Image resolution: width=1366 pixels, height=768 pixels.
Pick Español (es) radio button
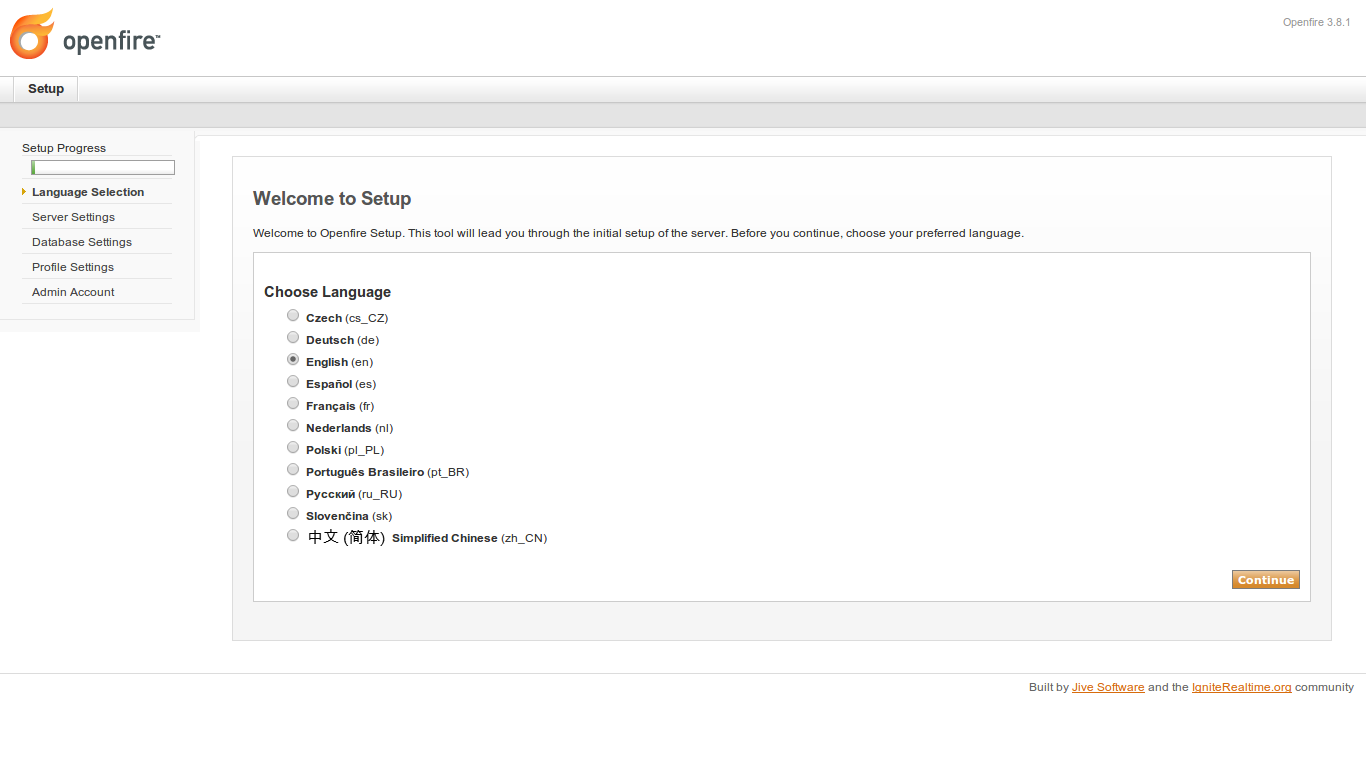293,381
